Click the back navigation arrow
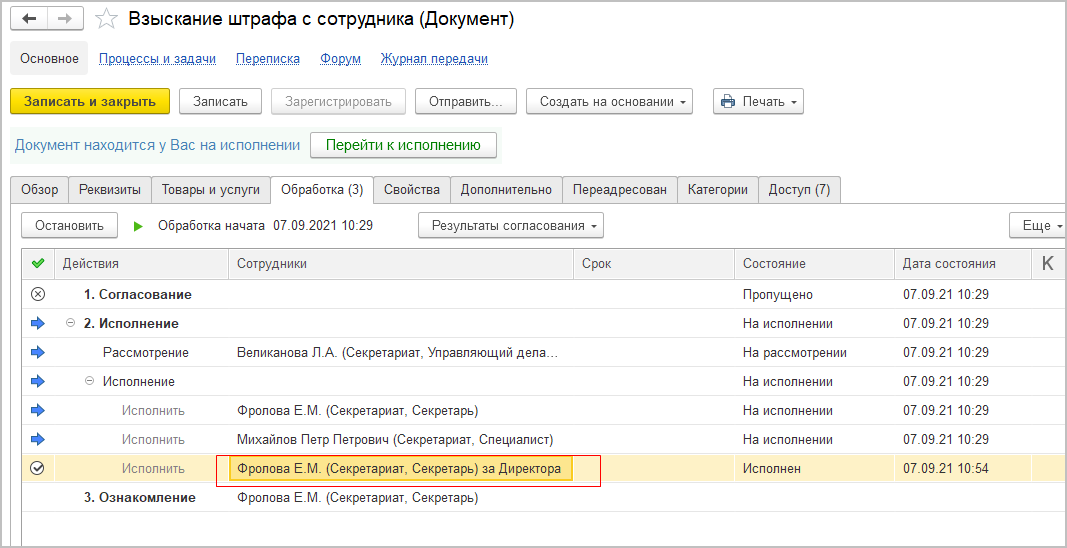 (x=30, y=19)
